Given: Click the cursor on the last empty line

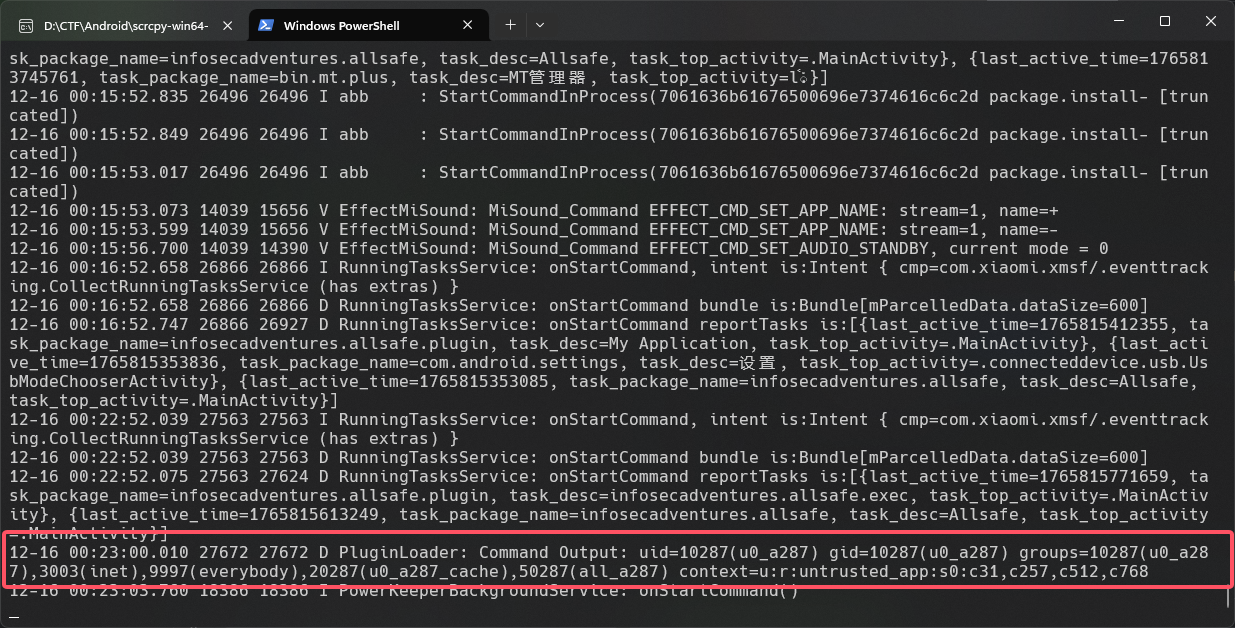Looking at the screenshot, I should [x=14, y=612].
